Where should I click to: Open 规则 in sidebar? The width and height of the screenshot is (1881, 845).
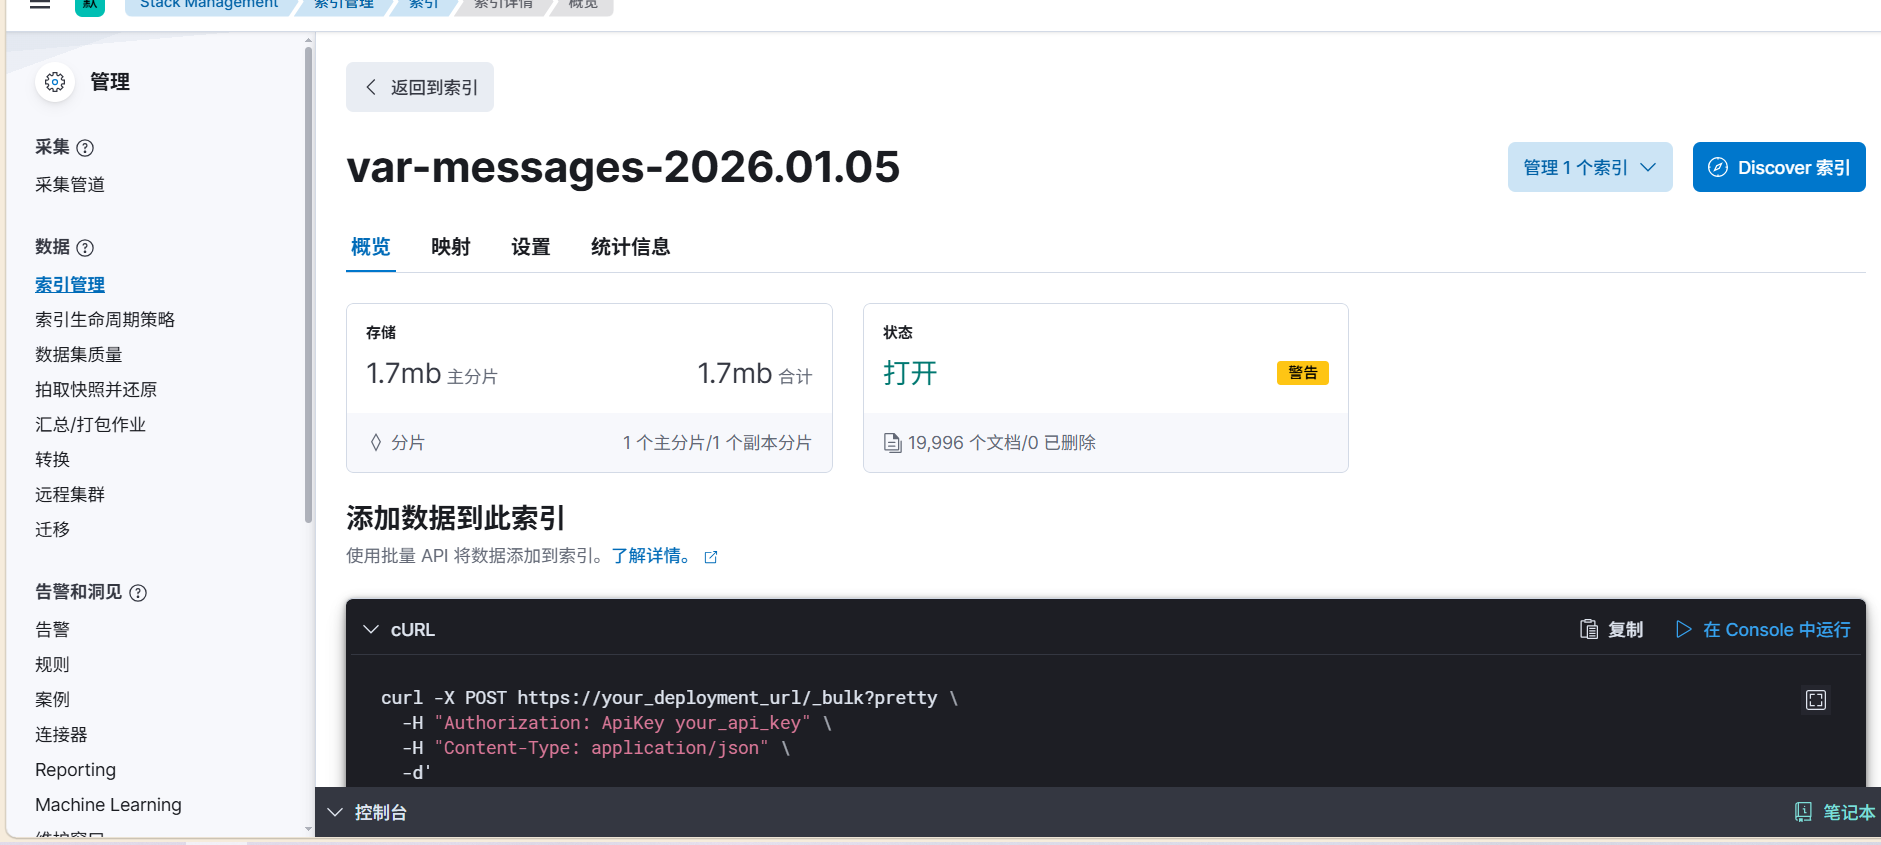click(x=53, y=665)
